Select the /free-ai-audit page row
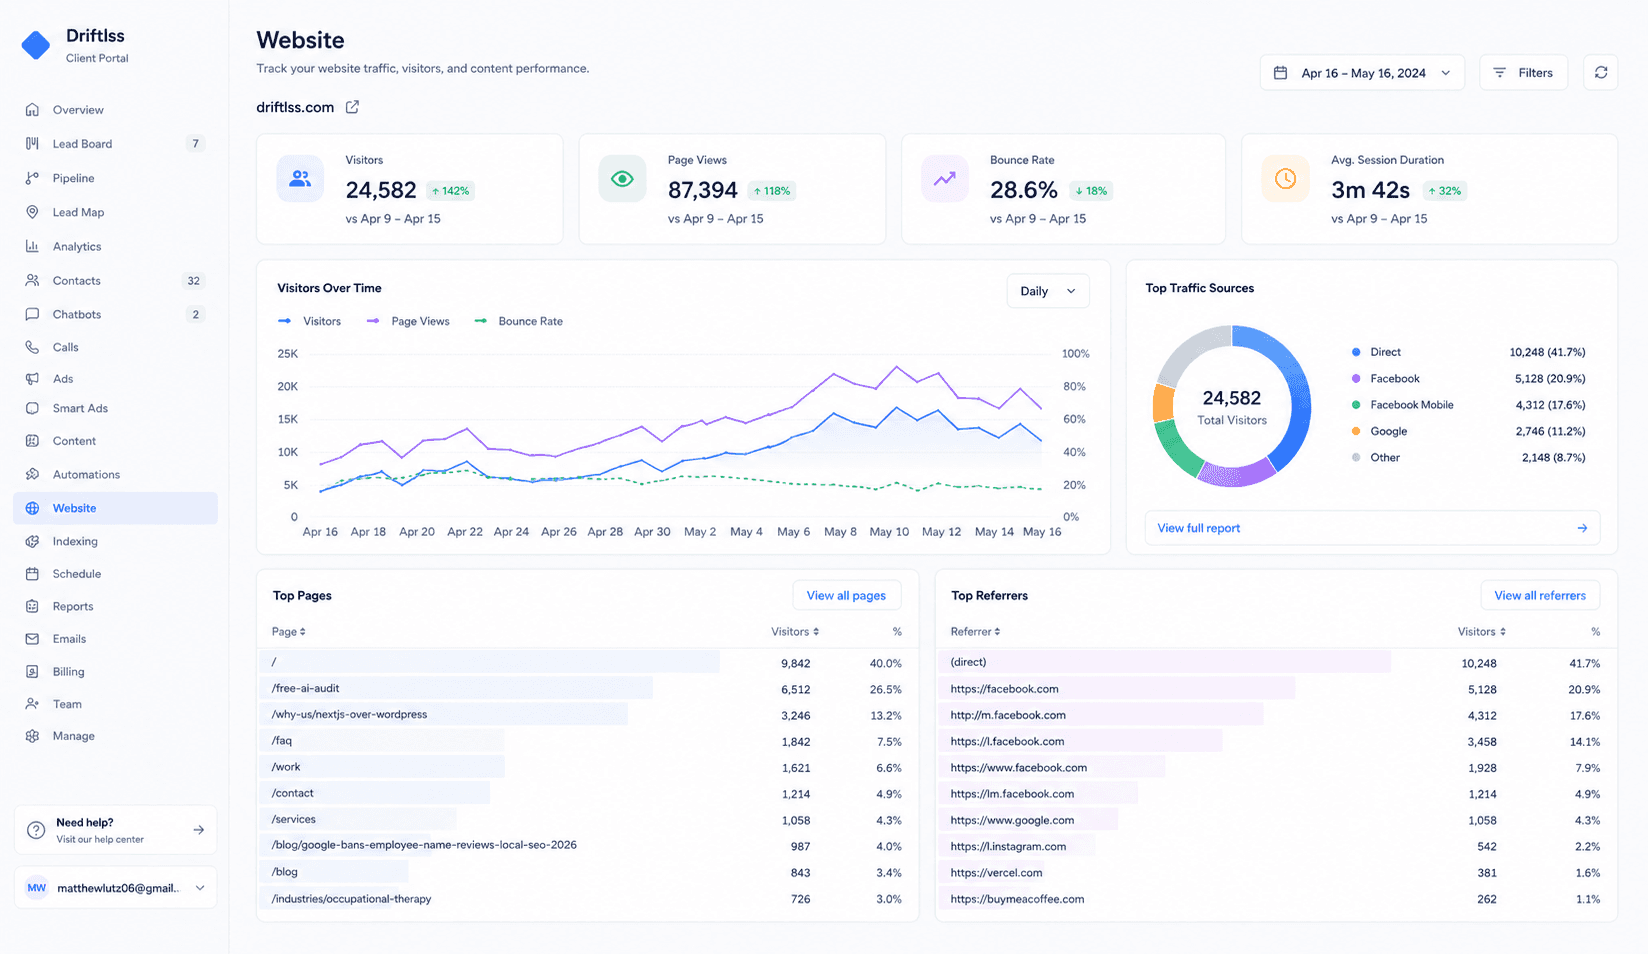This screenshot has width=1648, height=954. pyautogui.click(x=587, y=689)
